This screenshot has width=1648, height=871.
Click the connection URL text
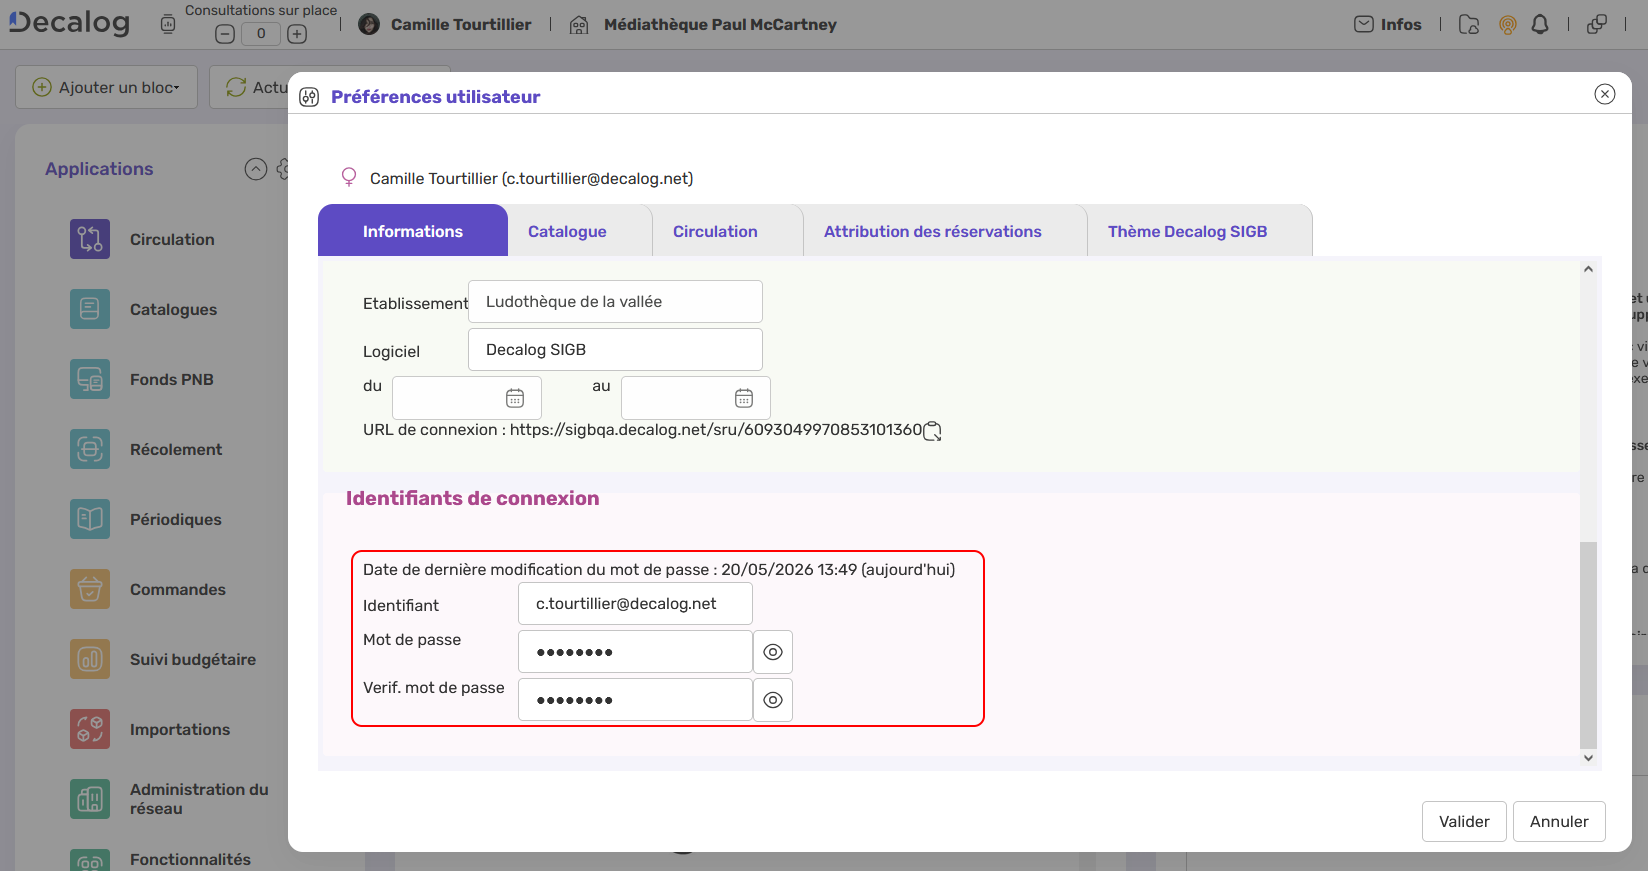coord(716,430)
